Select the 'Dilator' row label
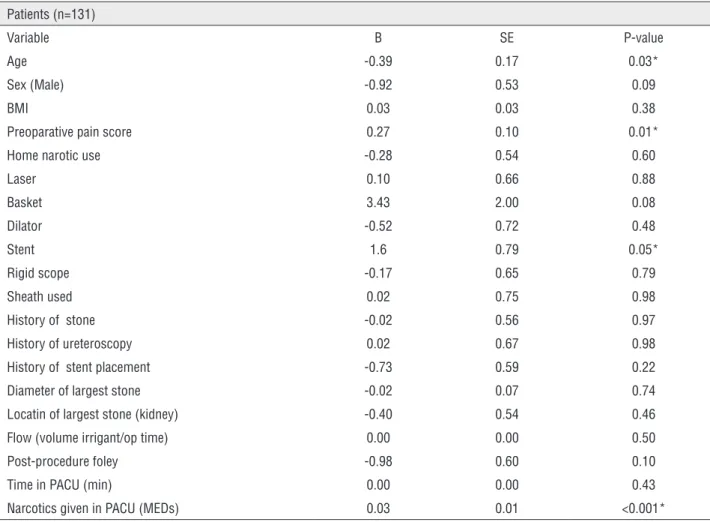This screenshot has height=522, width=710. pos(24,226)
